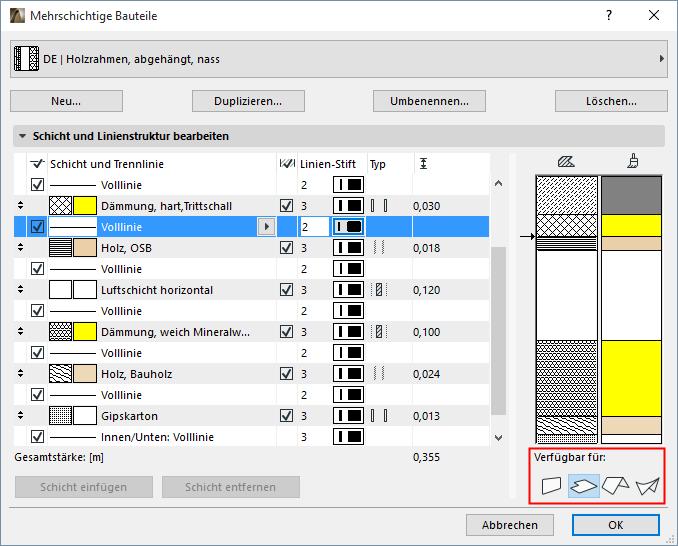
Task: Uncheck the topmost Volllinie checkbox
Action: [38, 185]
